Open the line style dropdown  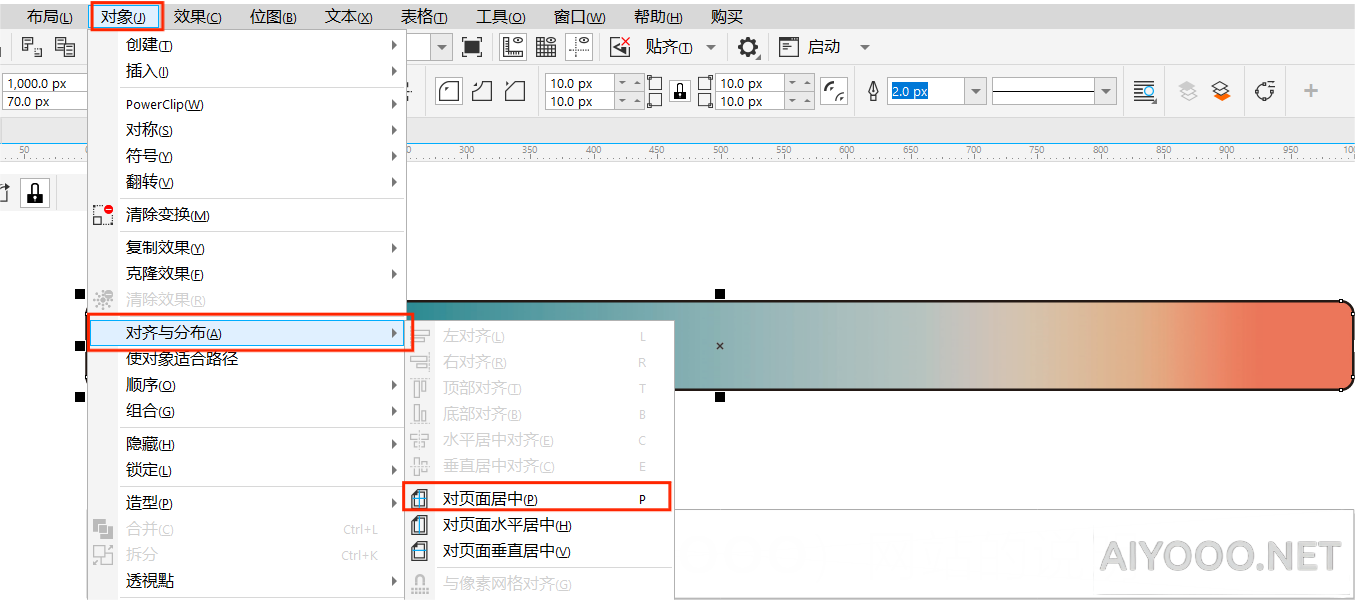pos(1105,92)
